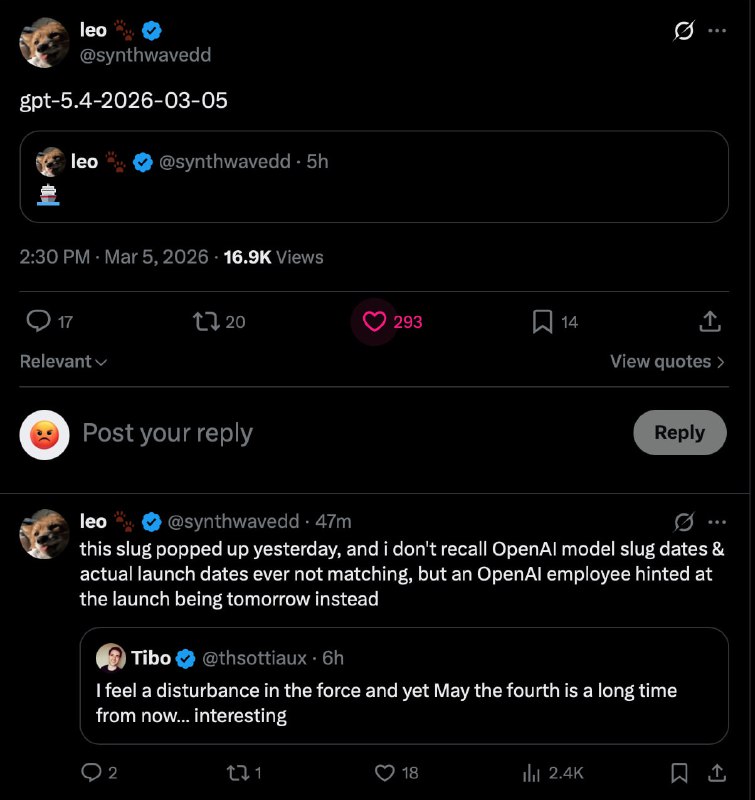Click the Grok icon on the reply tweet
755x800 pixels.
684,521
